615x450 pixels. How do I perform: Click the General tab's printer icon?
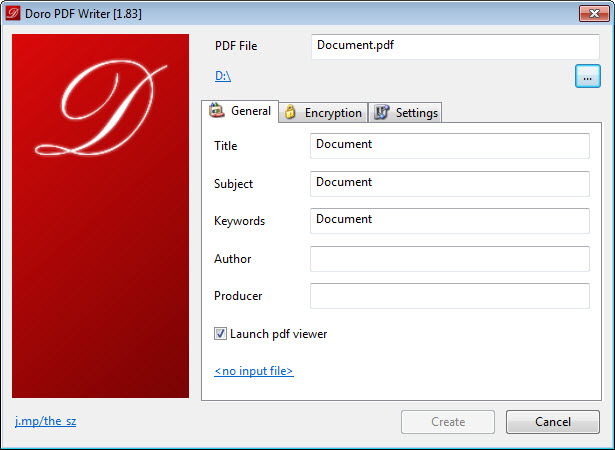pos(217,110)
